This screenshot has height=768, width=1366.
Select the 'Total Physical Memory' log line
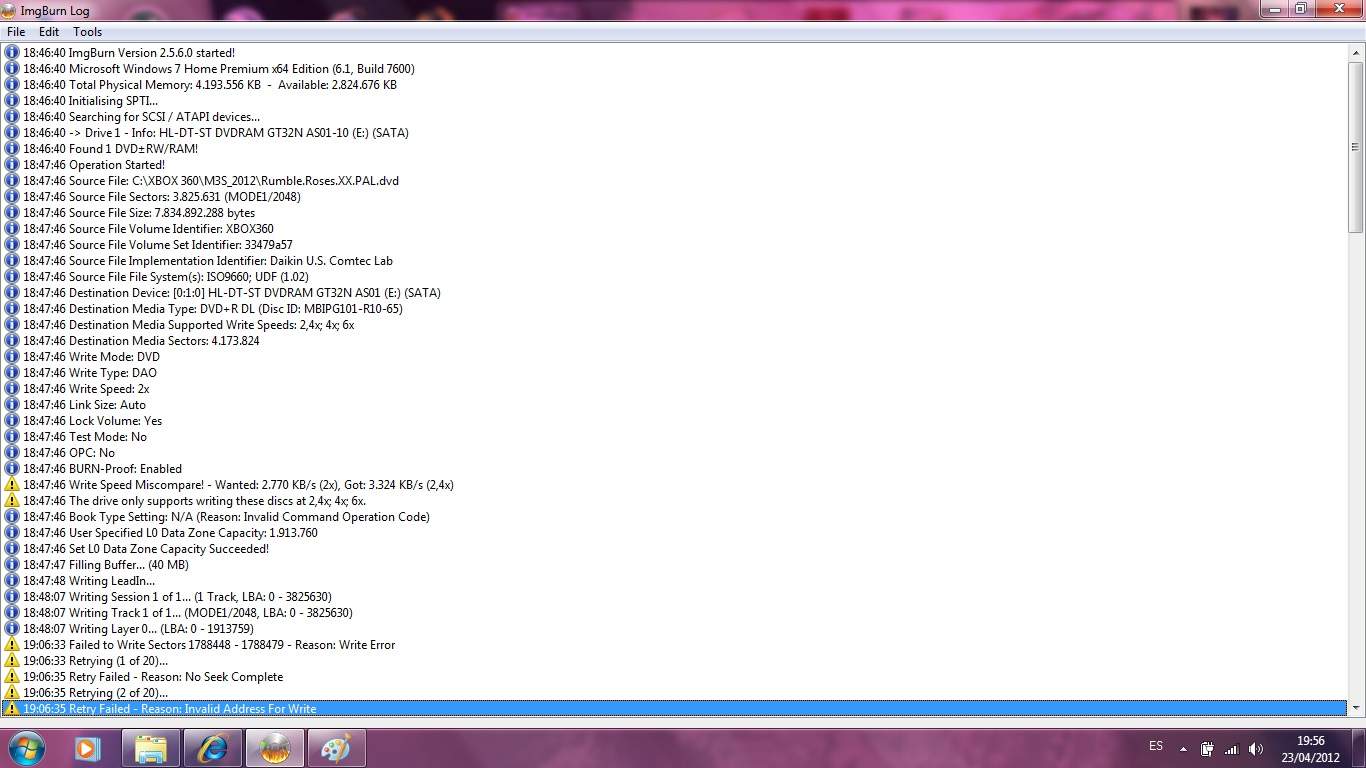[x=675, y=85]
